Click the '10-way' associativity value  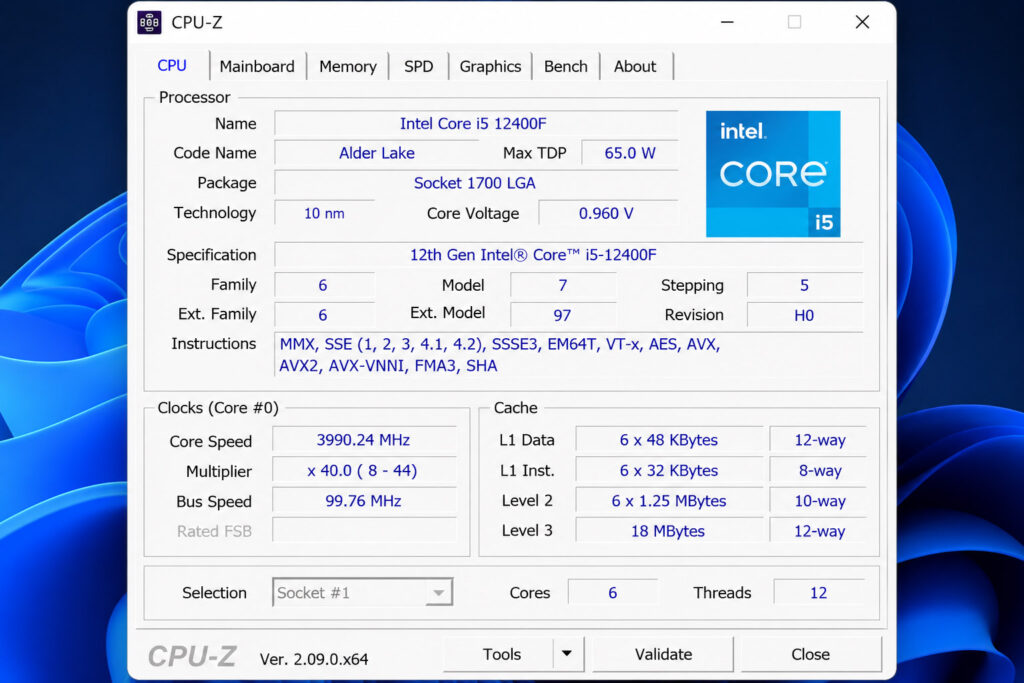click(819, 501)
